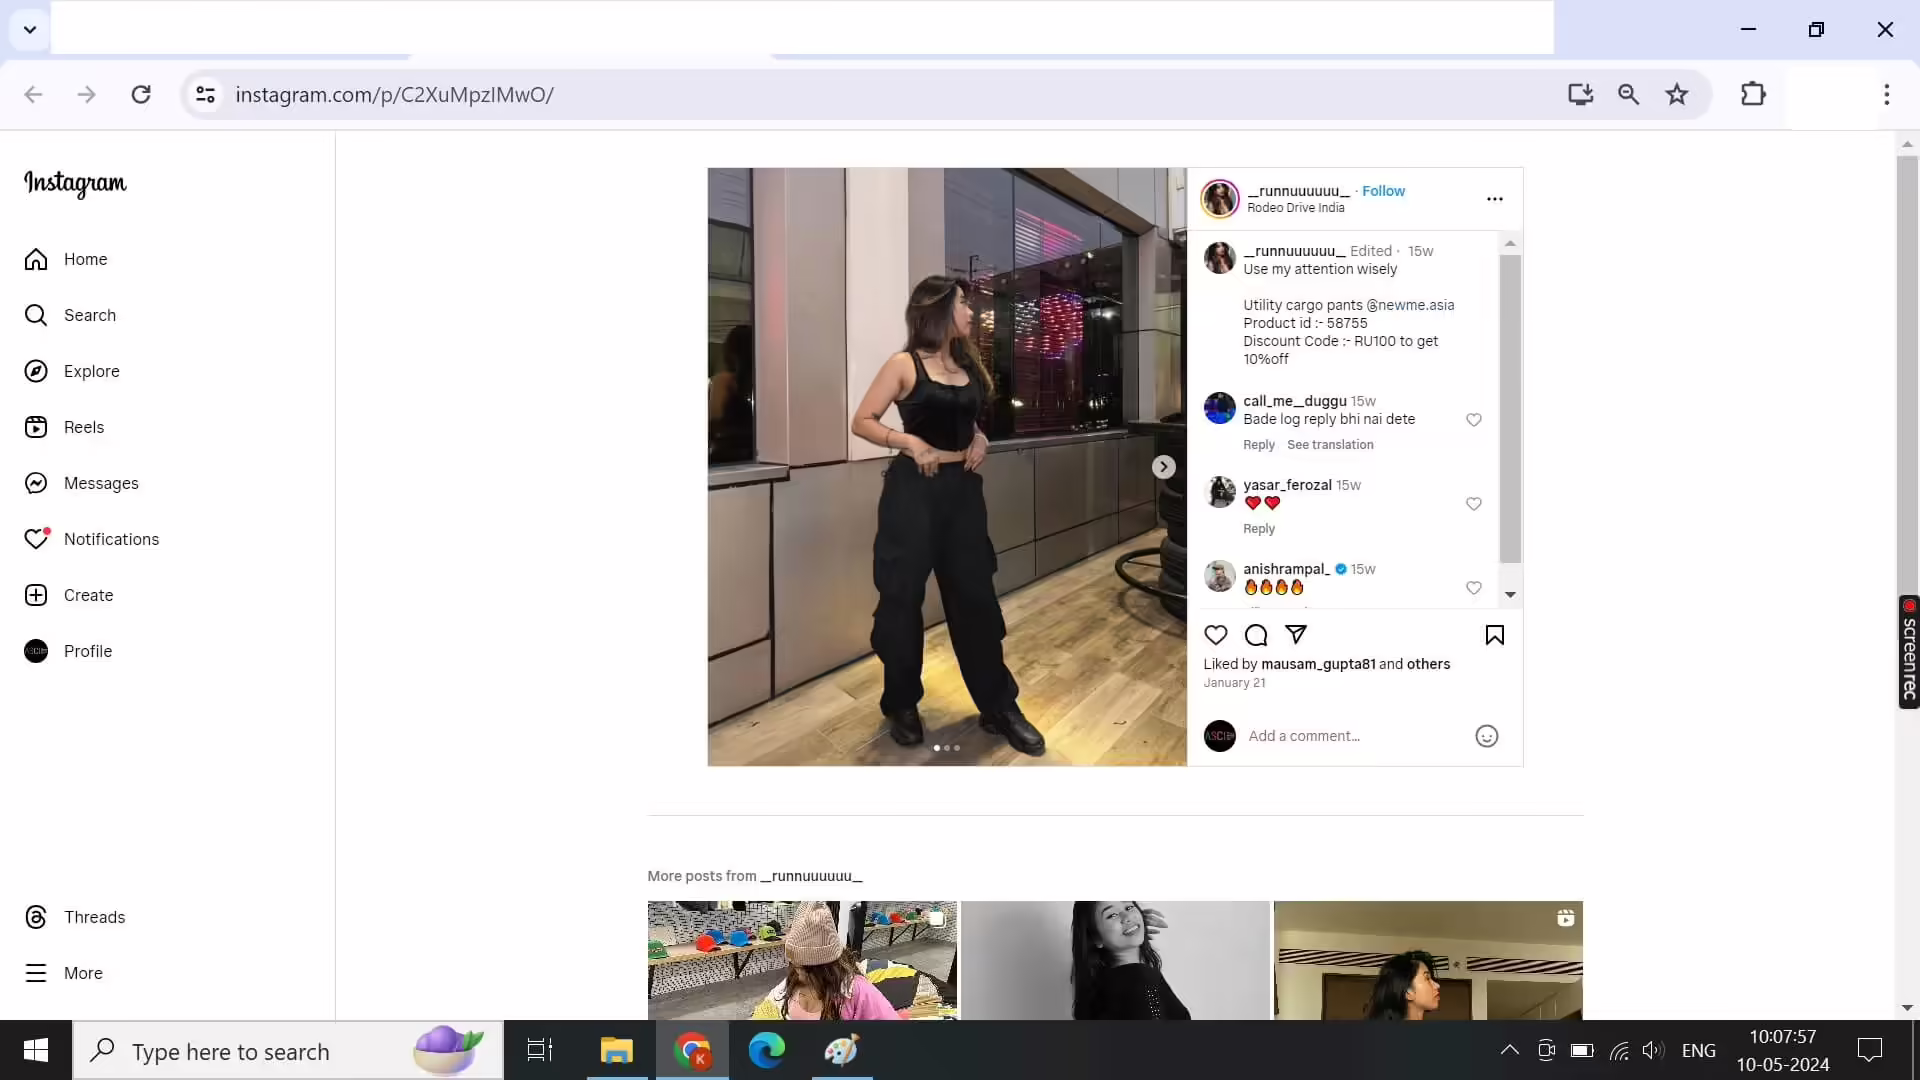Open the Search panel in sidebar

(70, 315)
